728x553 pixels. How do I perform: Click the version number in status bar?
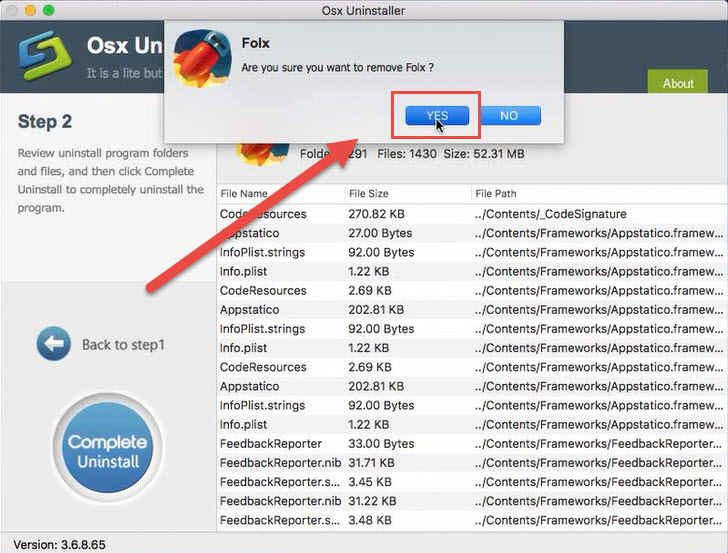point(59,545)
